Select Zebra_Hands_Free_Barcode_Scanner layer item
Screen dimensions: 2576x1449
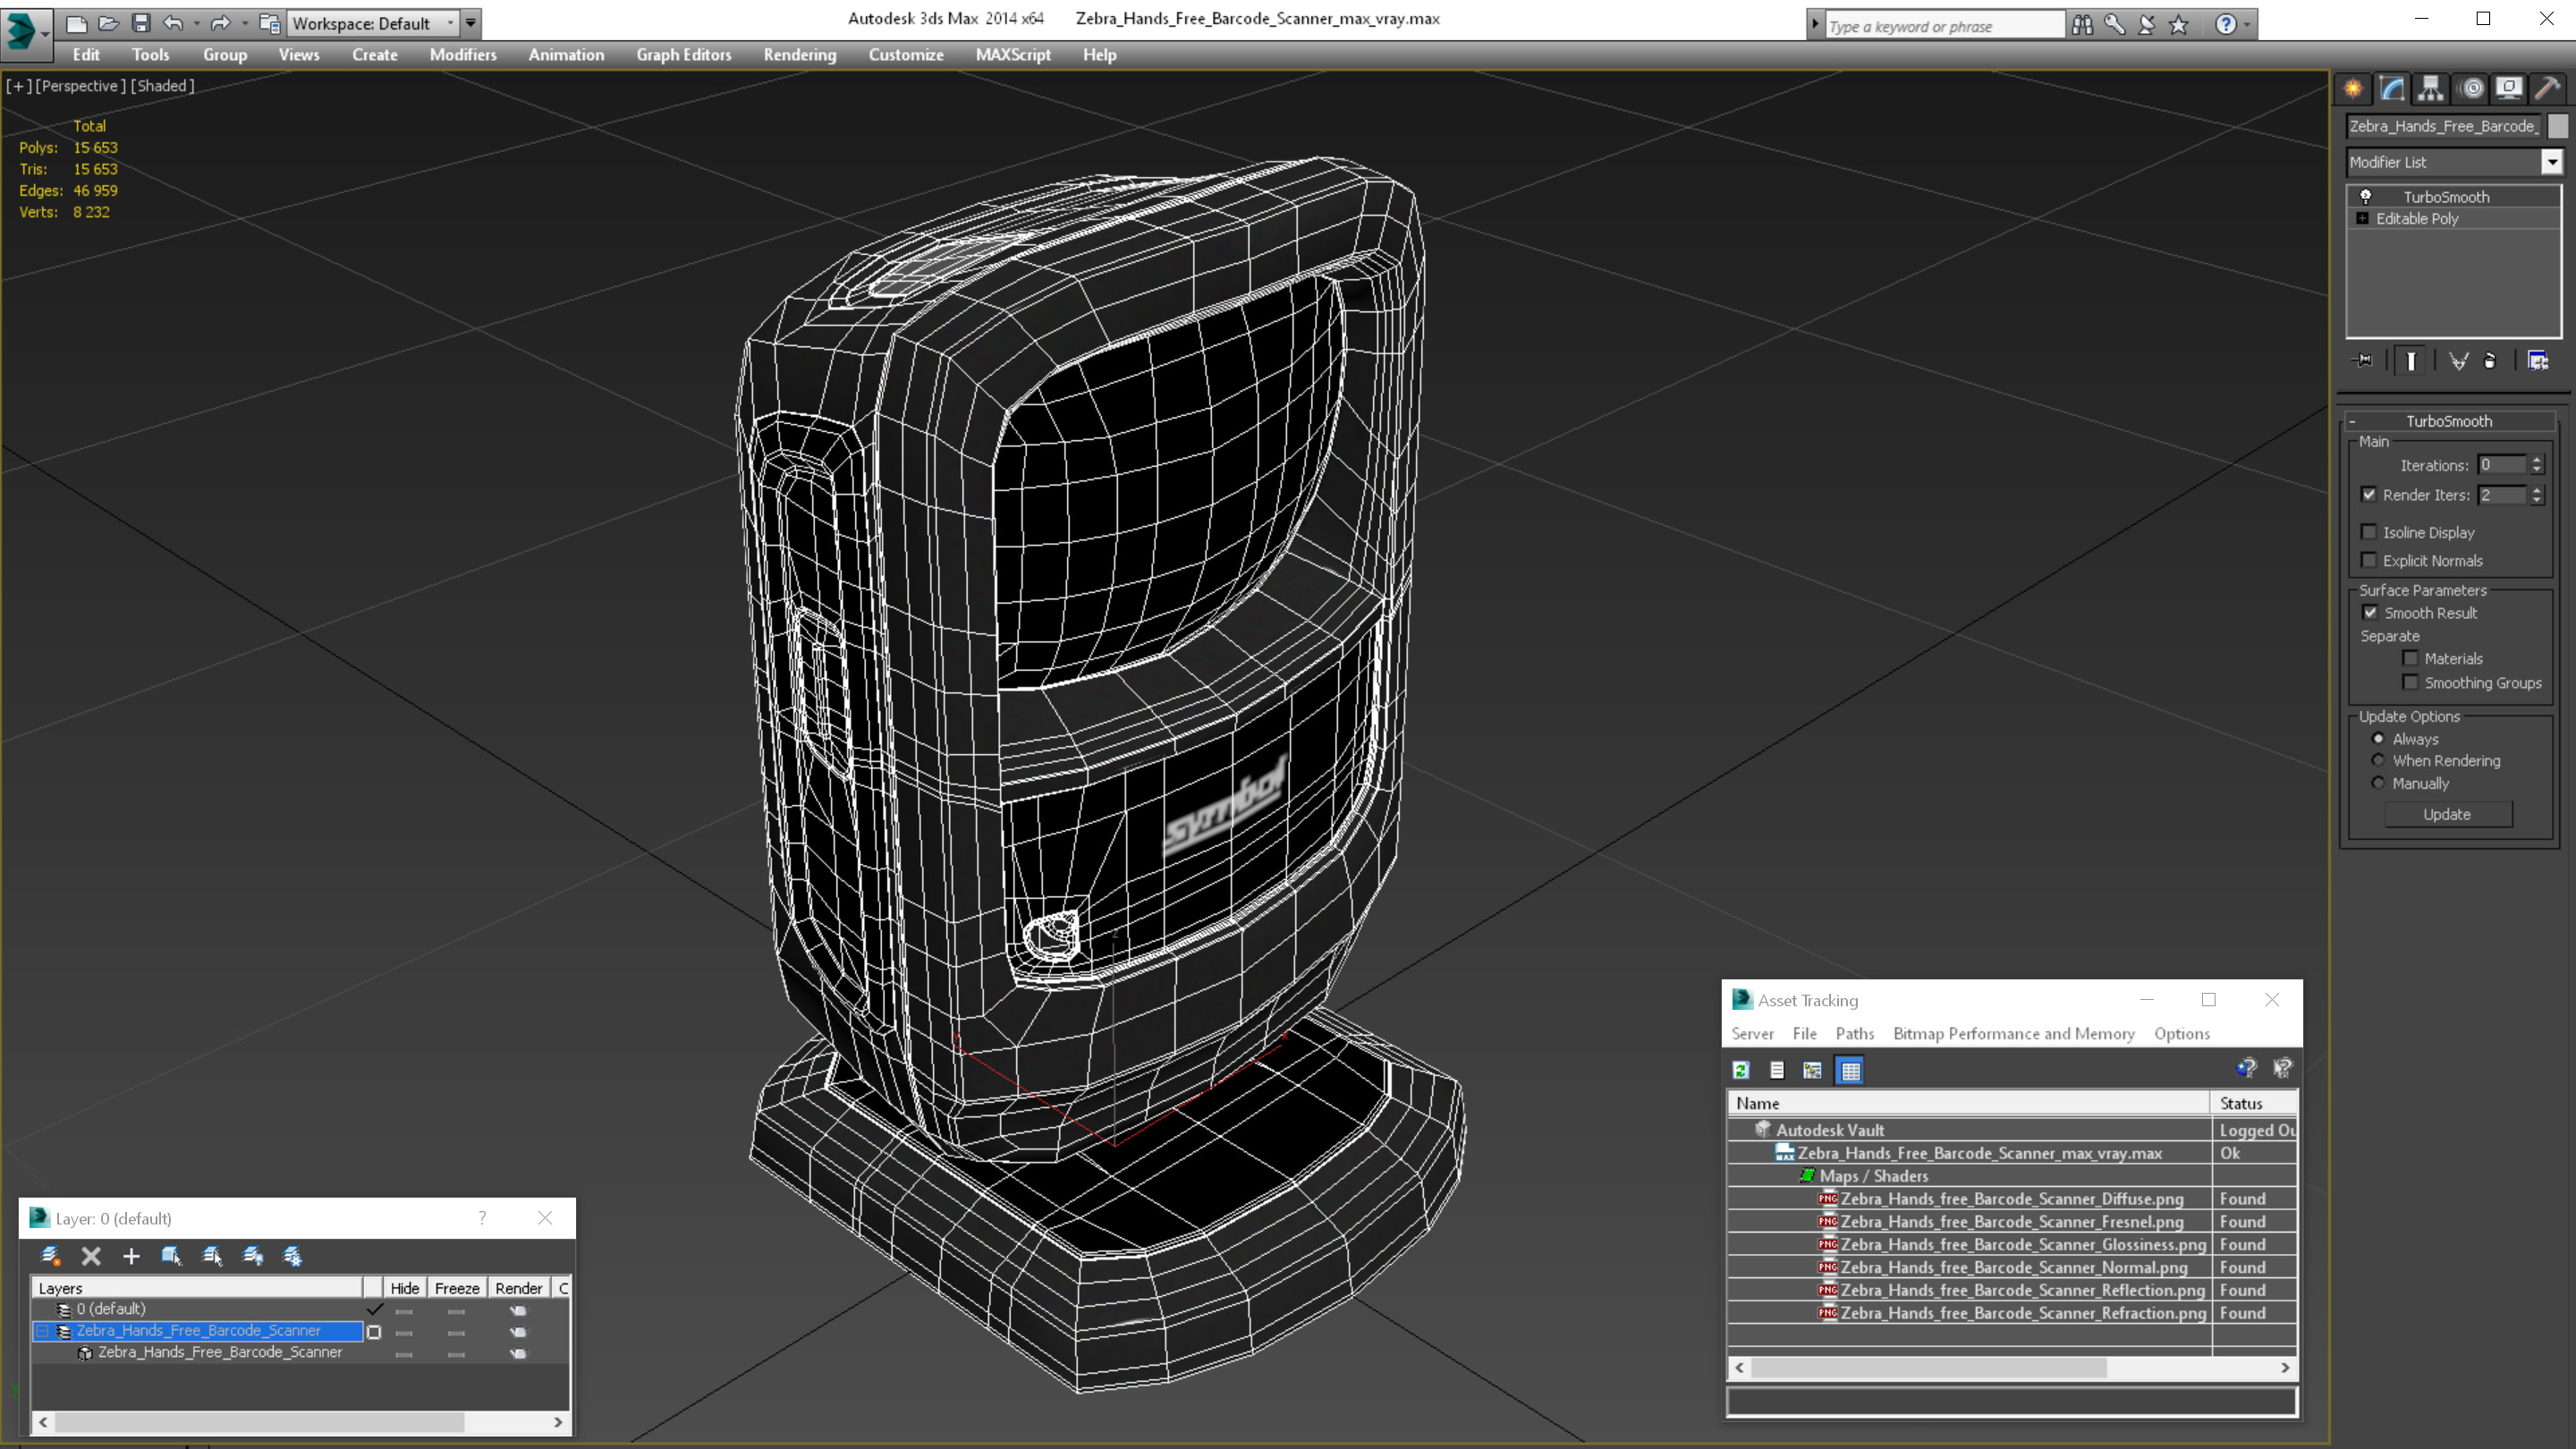(199, 1330)
